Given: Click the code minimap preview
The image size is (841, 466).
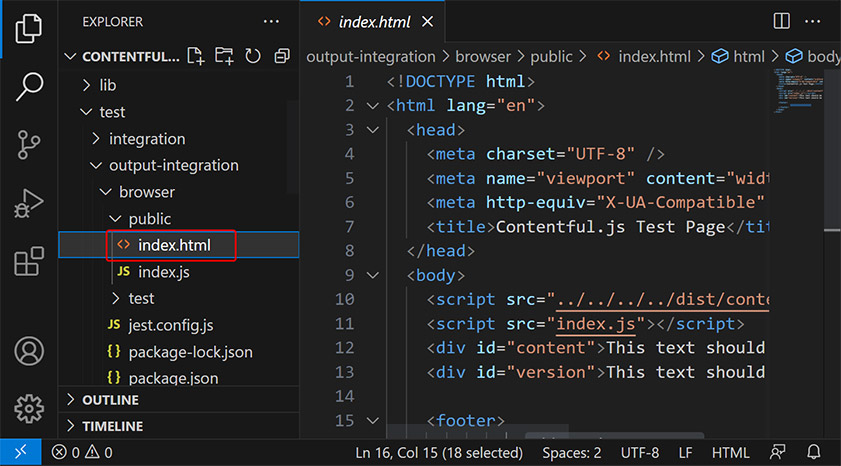Looking at the screenshot, I should point(798,90).
